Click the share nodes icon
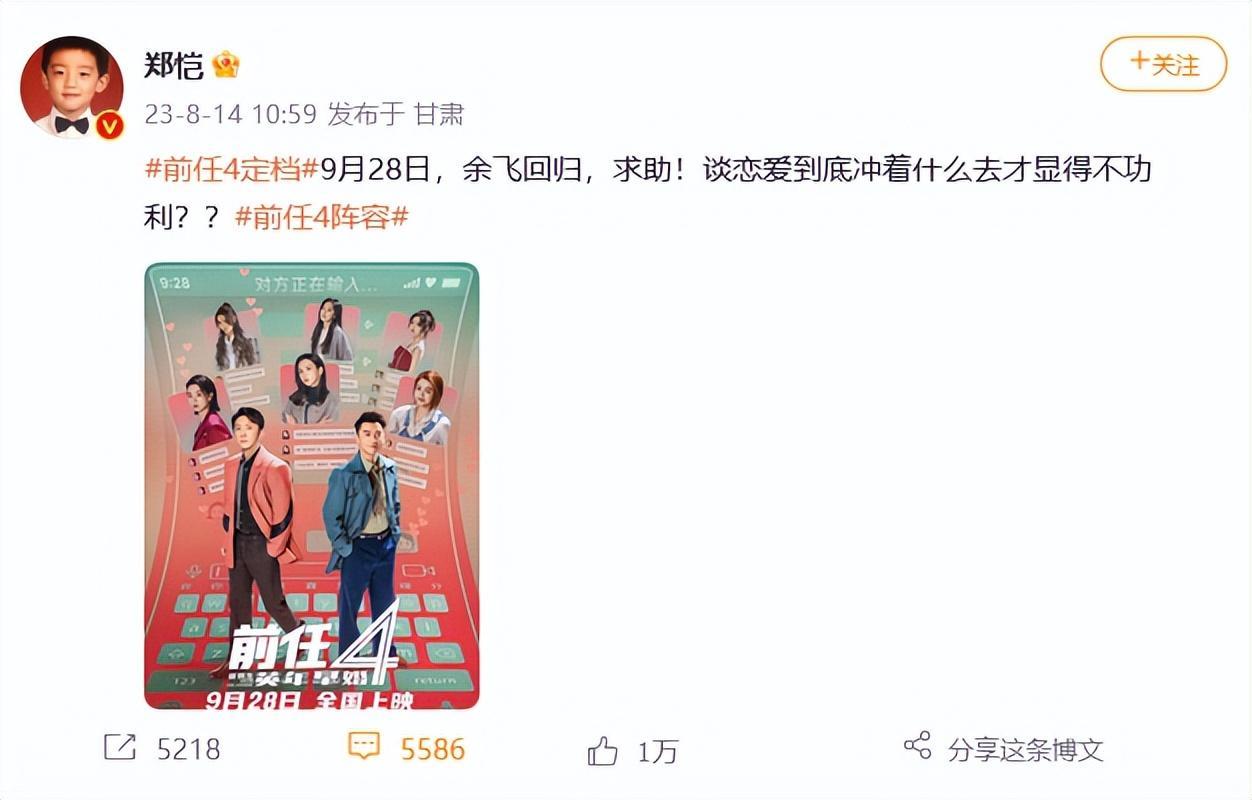Viewport: 1252px width, 800px height. [x=917, y=745]
